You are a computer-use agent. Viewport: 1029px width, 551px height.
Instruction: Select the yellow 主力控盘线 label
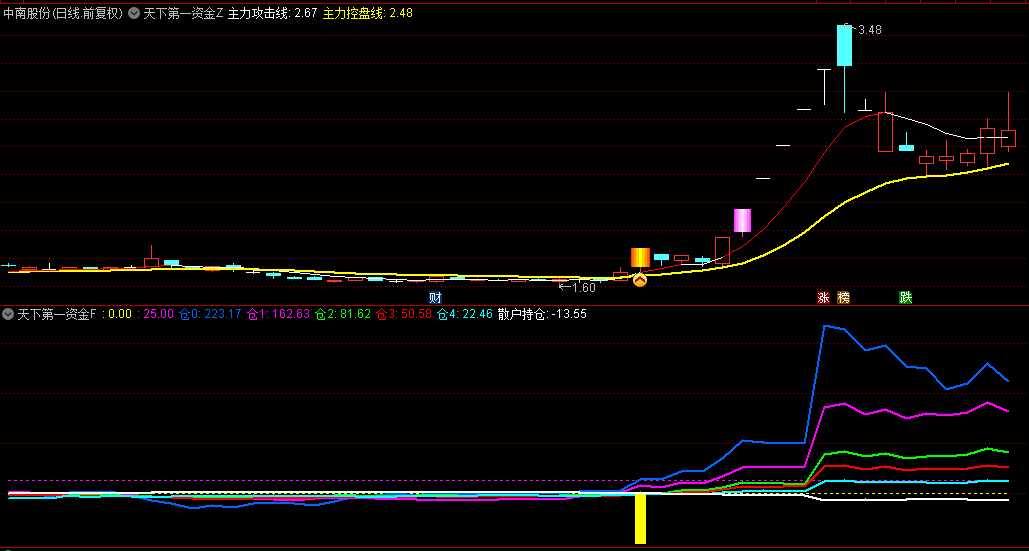point(367,14)
